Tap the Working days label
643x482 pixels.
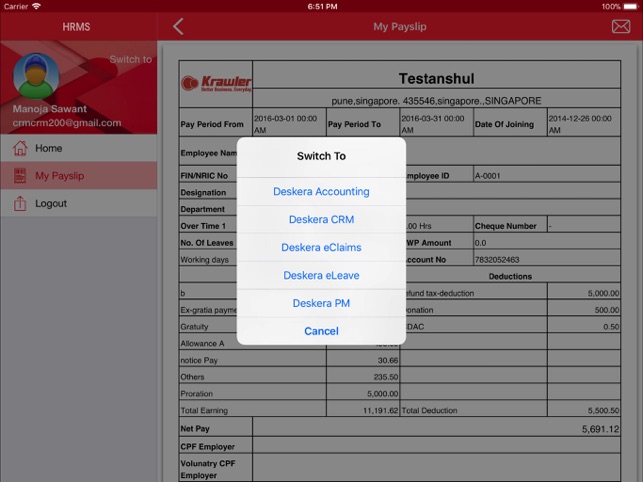tap(204, 260)
